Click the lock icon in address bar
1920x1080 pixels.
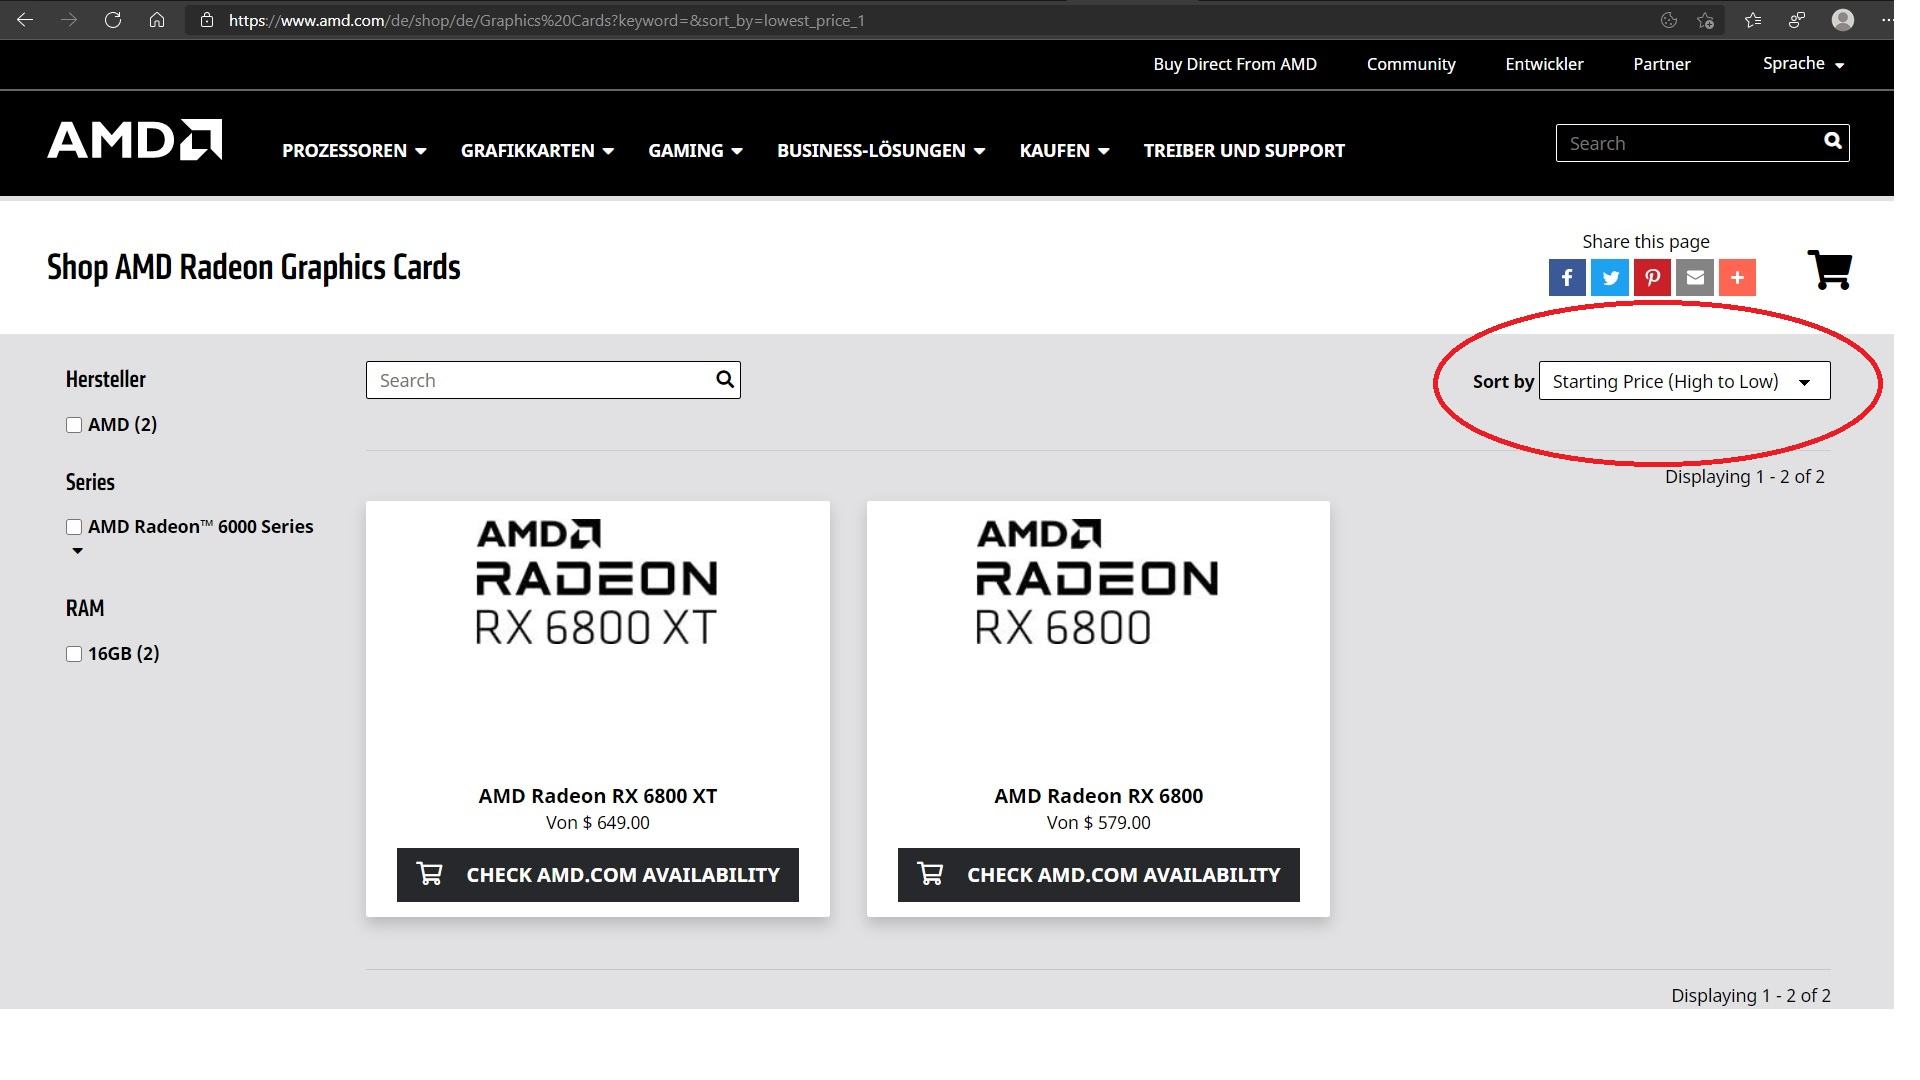tap(206, 20)
